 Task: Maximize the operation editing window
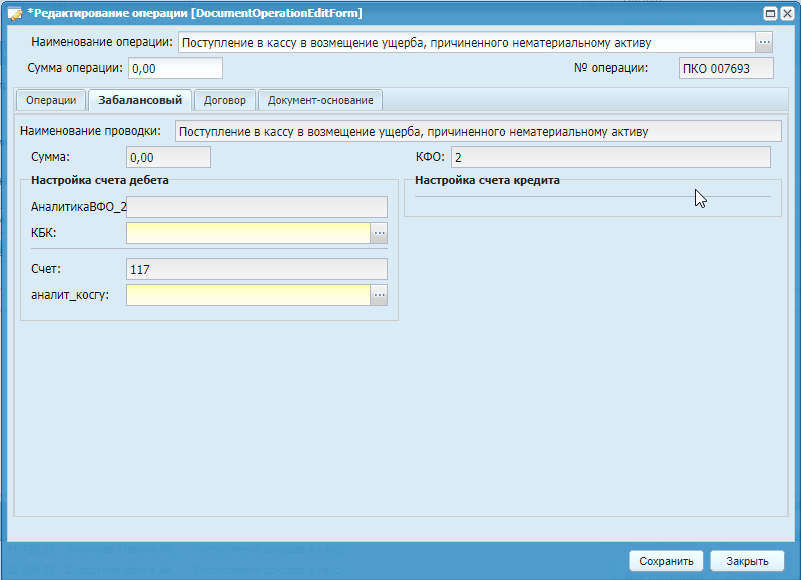point(770,13)
